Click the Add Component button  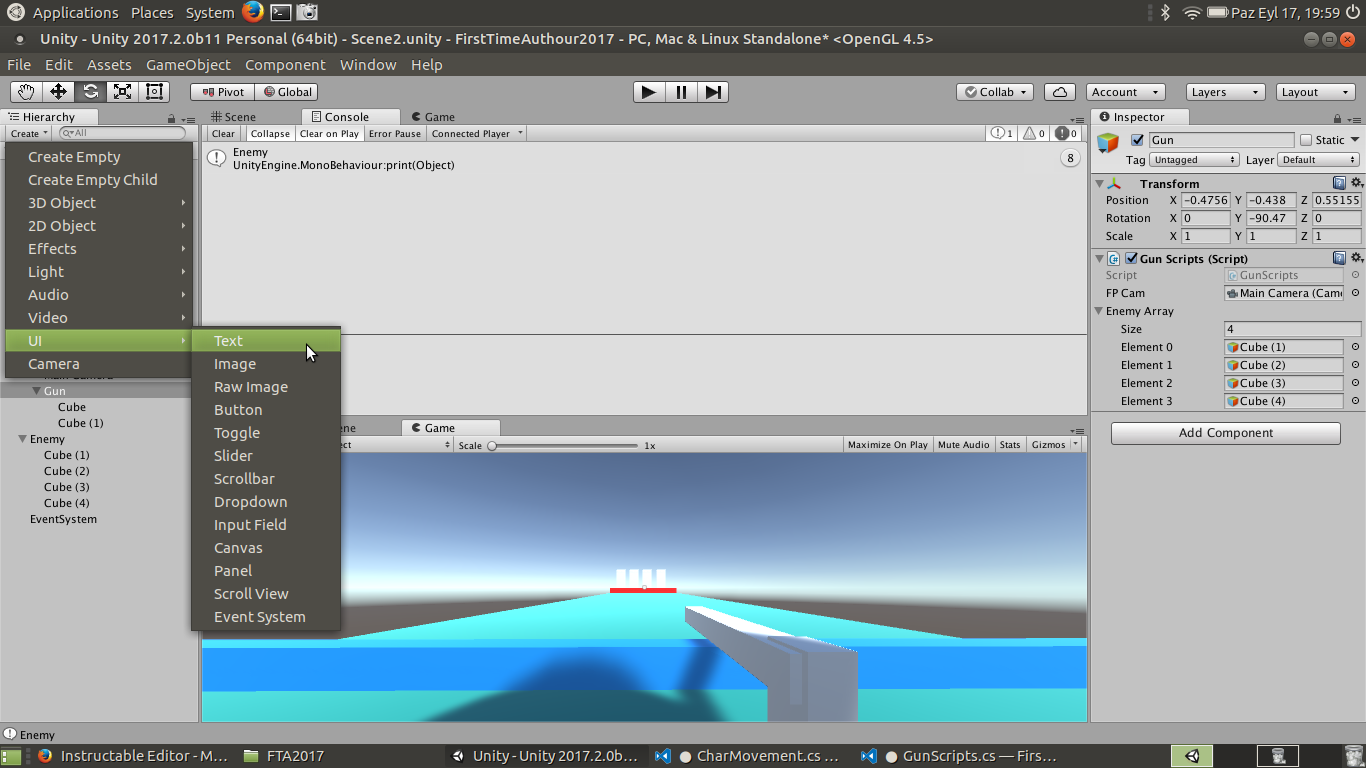(x=1225, y=433)
